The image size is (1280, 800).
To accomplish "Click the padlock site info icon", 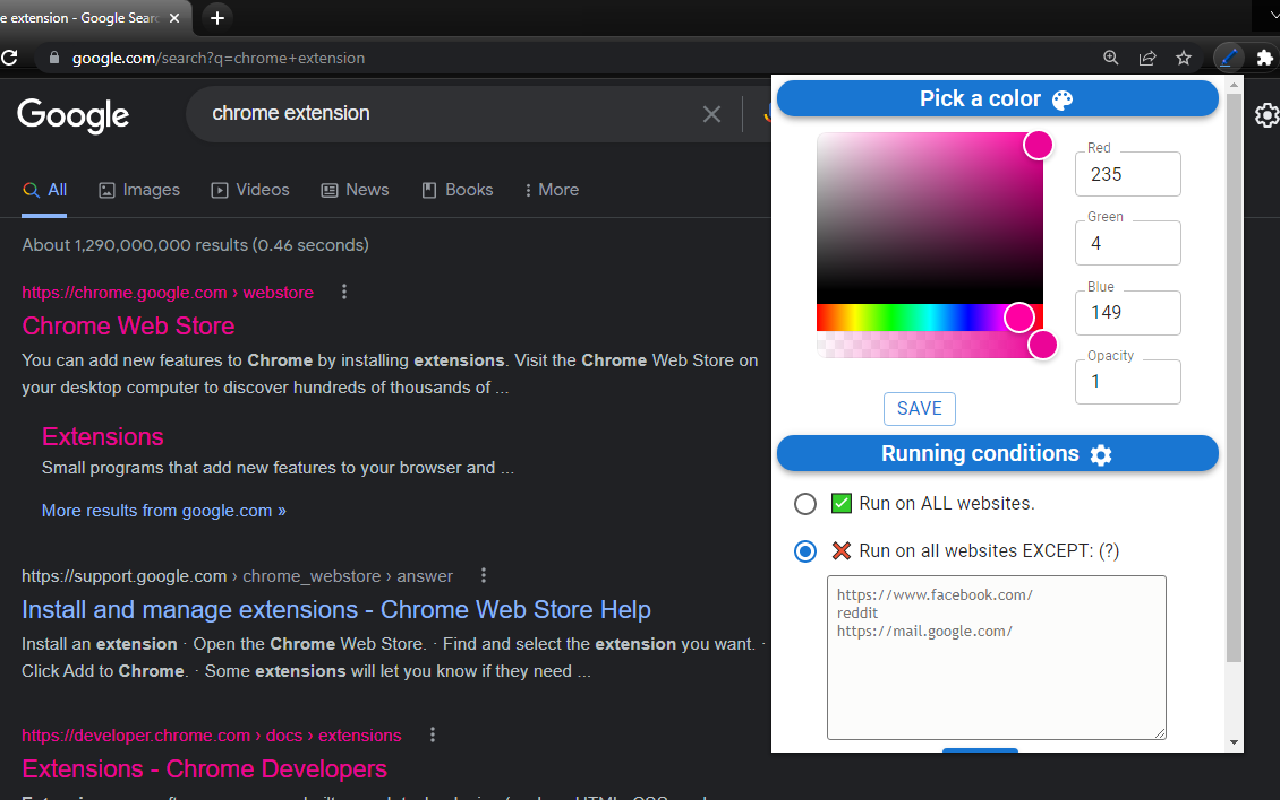I will click(55, 58).
